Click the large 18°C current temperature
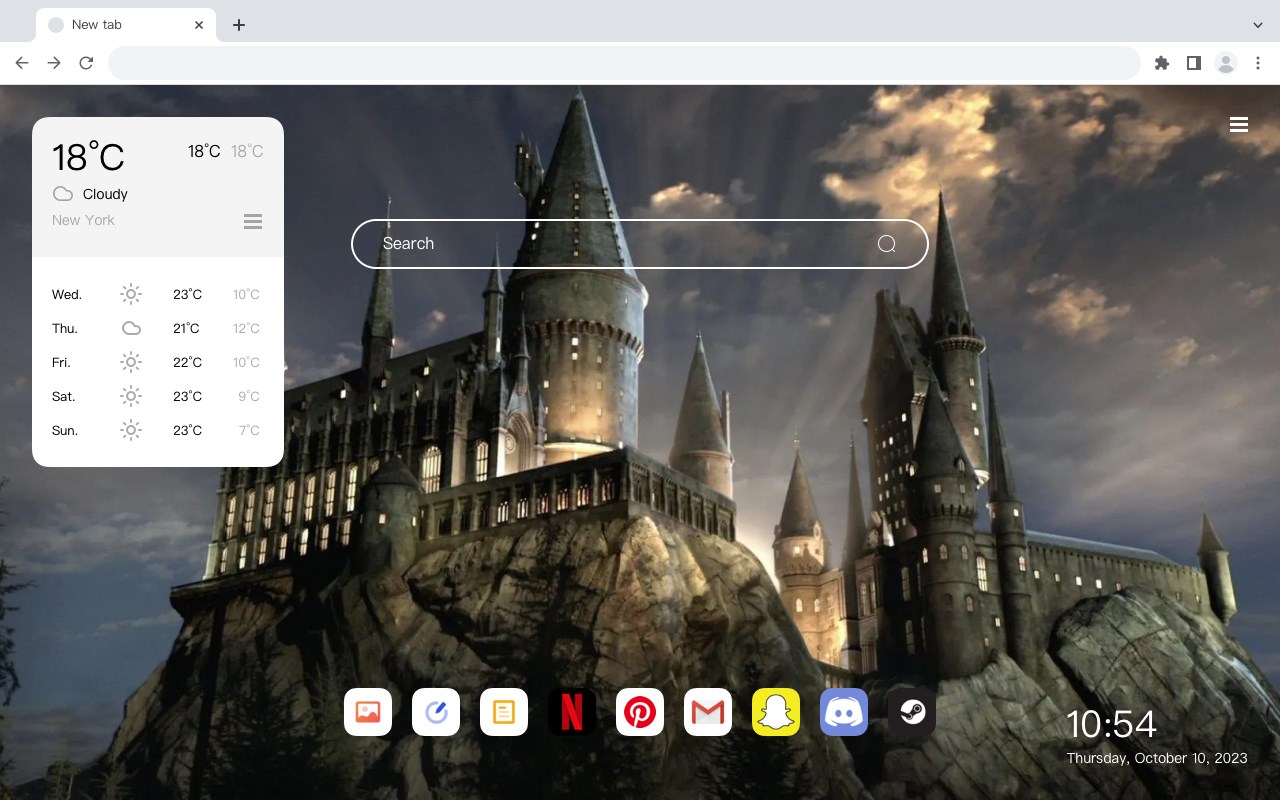Screen dimensions: 1280x800 (x=88, y=157)
